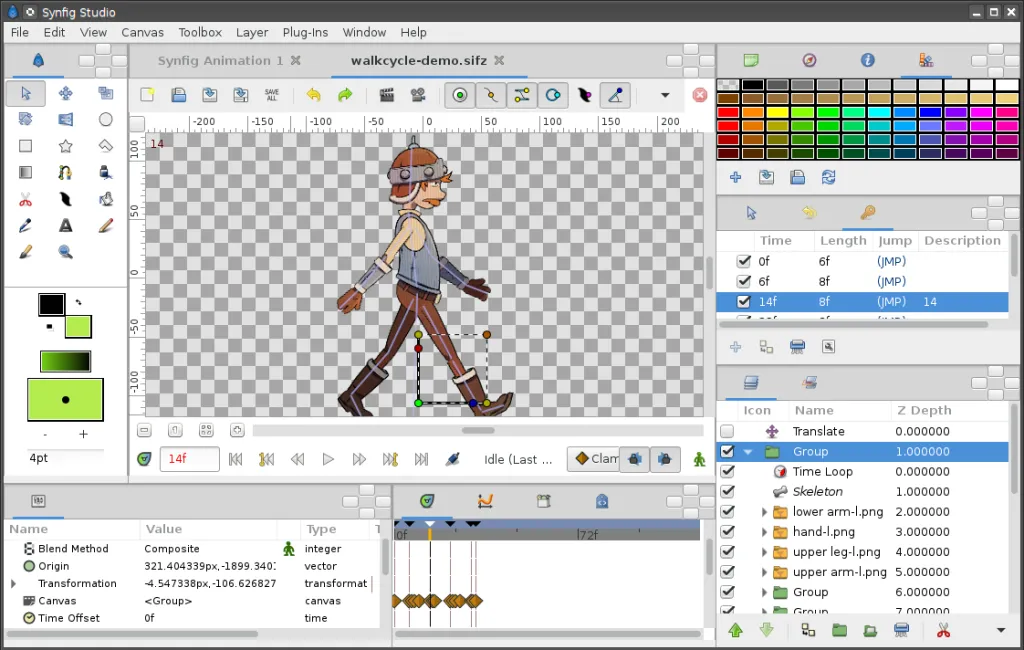Open the toolbar overflow dropdown arrow
This screenshot has height=650, width=1024.
tap(663, 95)
